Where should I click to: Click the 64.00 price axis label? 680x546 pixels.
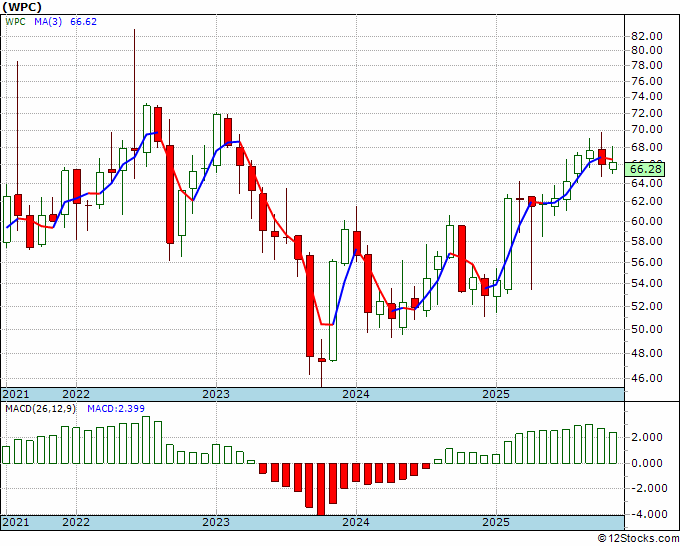coord(647,183)
